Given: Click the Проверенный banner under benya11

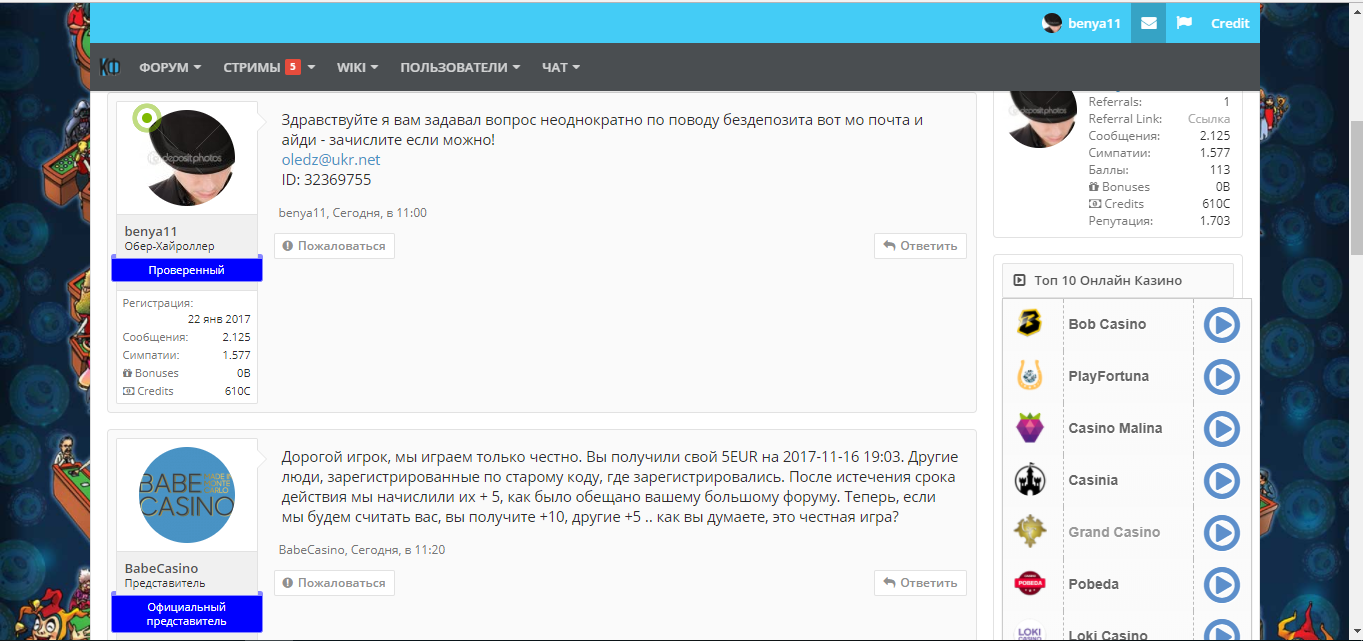Looking at the screenshot, I should point(187,270).
